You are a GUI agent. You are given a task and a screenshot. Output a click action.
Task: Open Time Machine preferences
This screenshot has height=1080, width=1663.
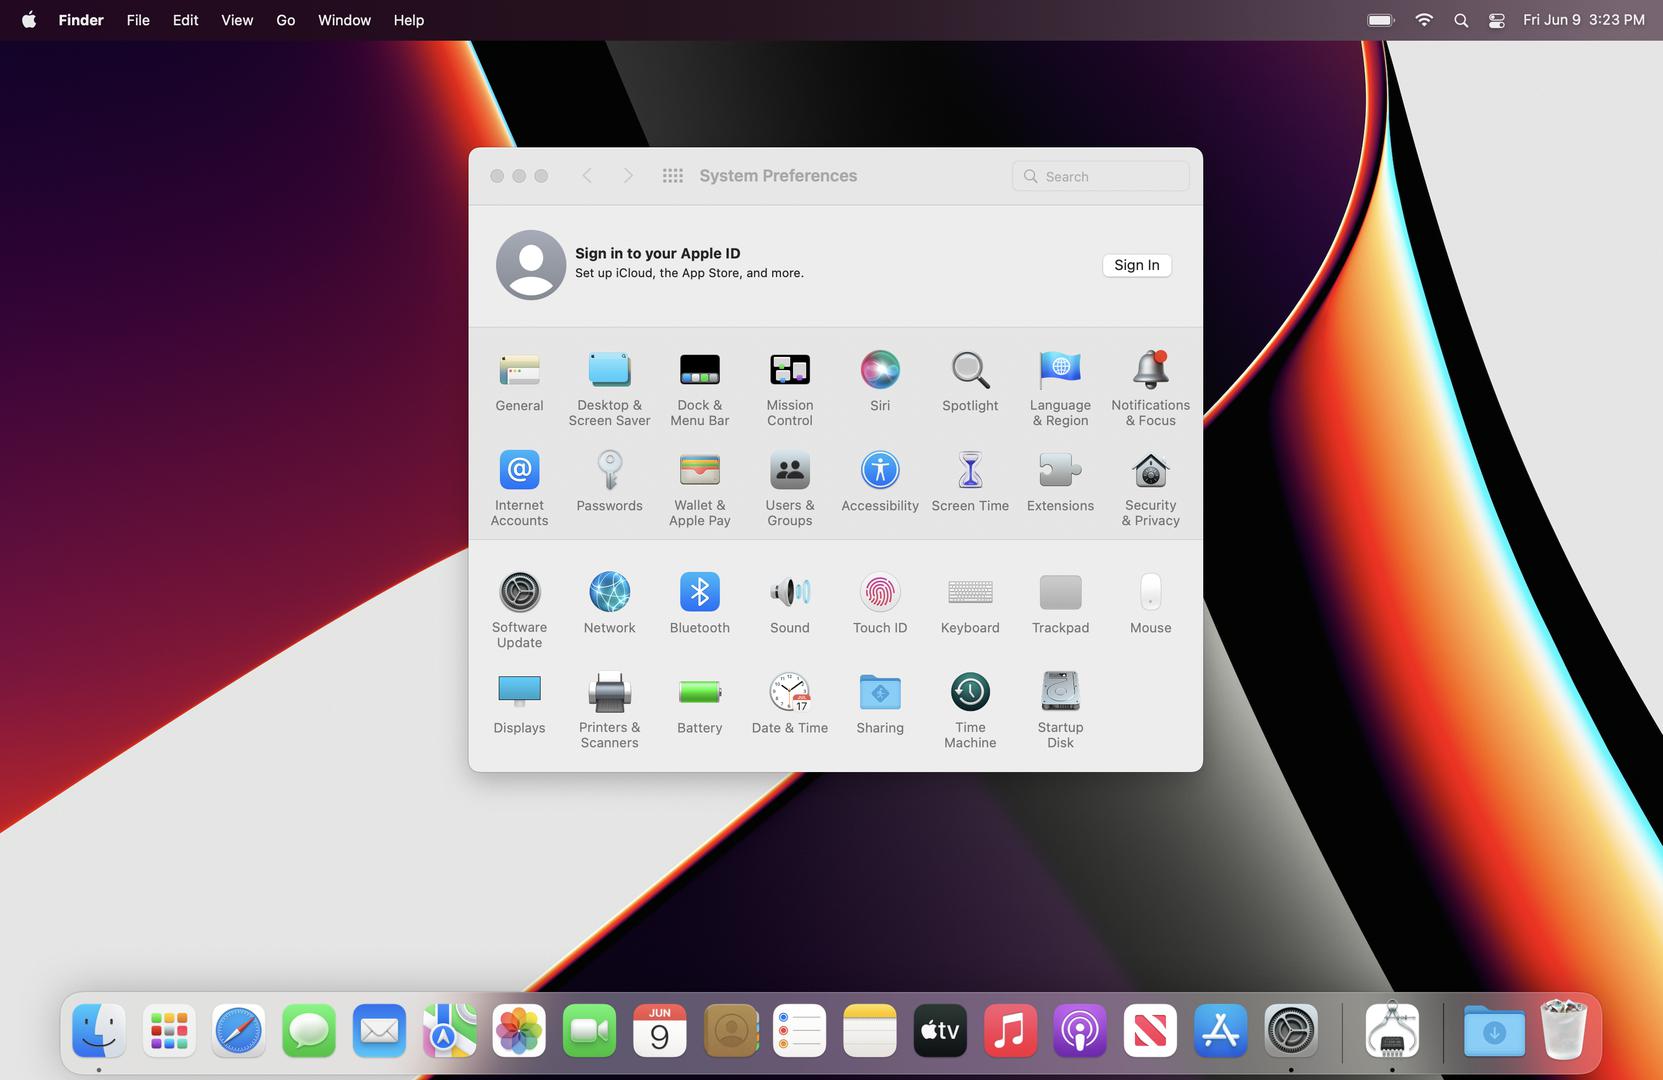coord(970,711)
